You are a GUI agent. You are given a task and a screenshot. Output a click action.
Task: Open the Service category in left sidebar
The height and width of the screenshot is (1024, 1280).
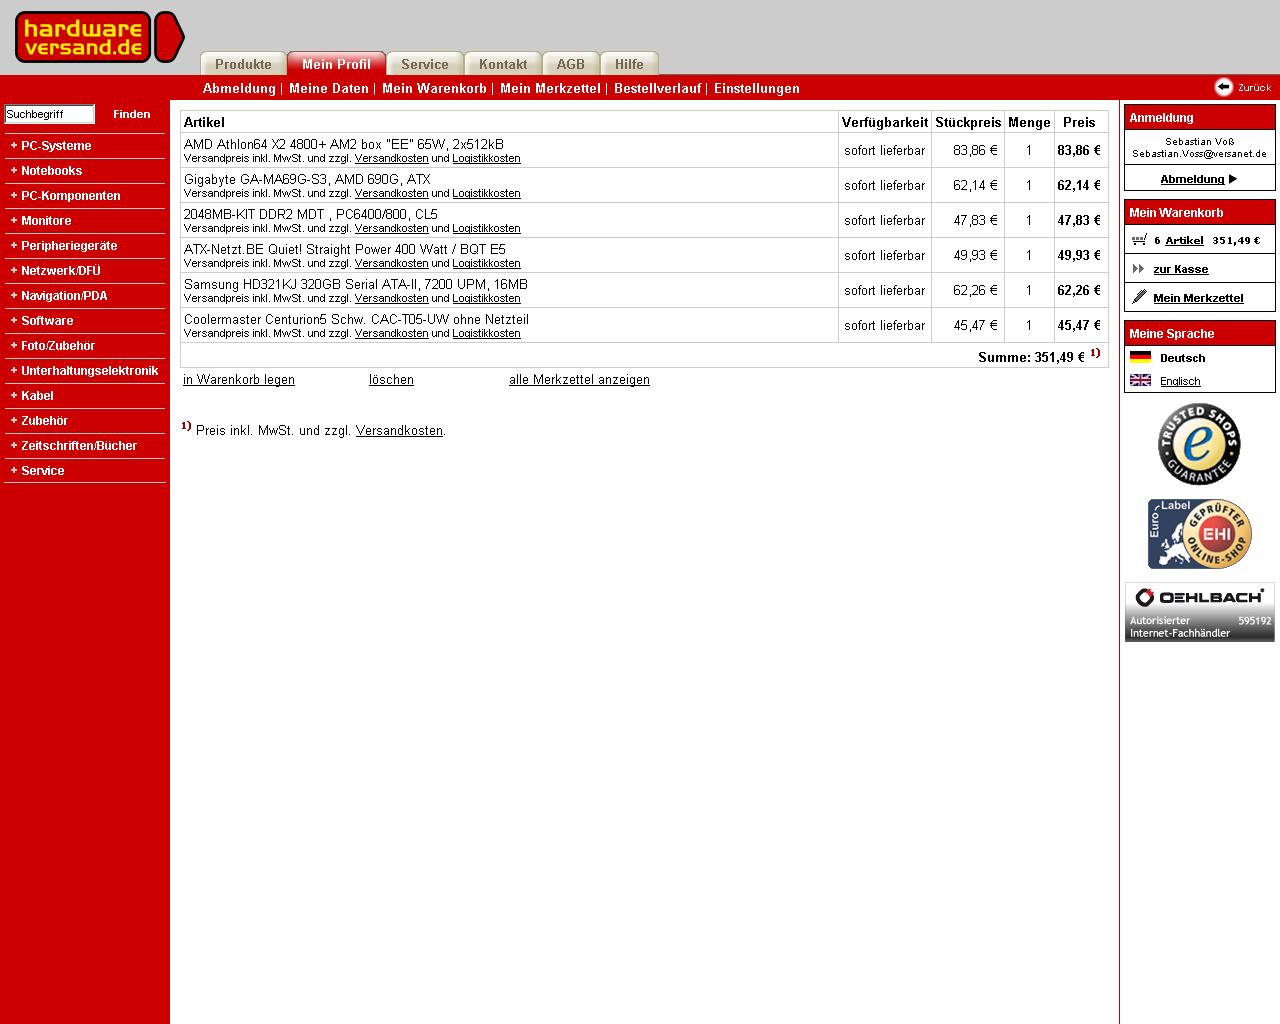tap(37, 470)
